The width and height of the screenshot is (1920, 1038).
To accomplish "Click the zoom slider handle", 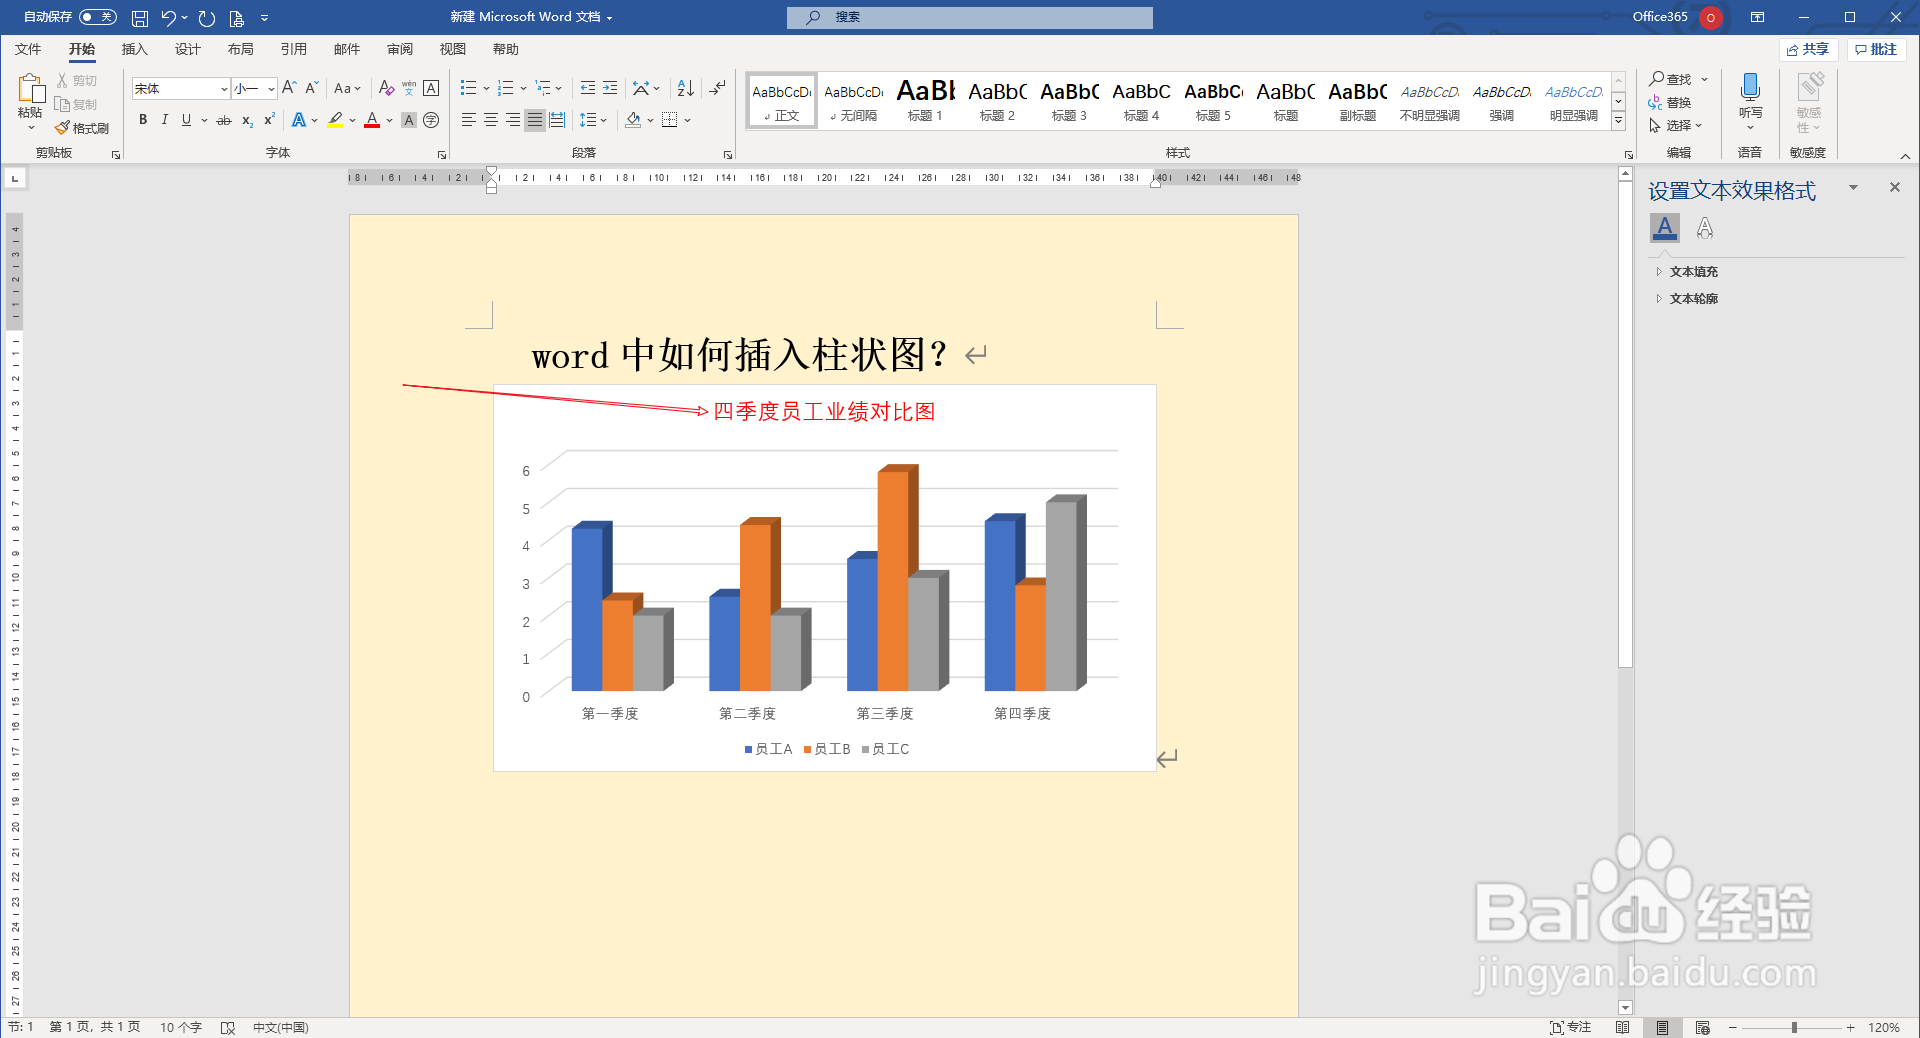I will [x=1794, y=1027].
